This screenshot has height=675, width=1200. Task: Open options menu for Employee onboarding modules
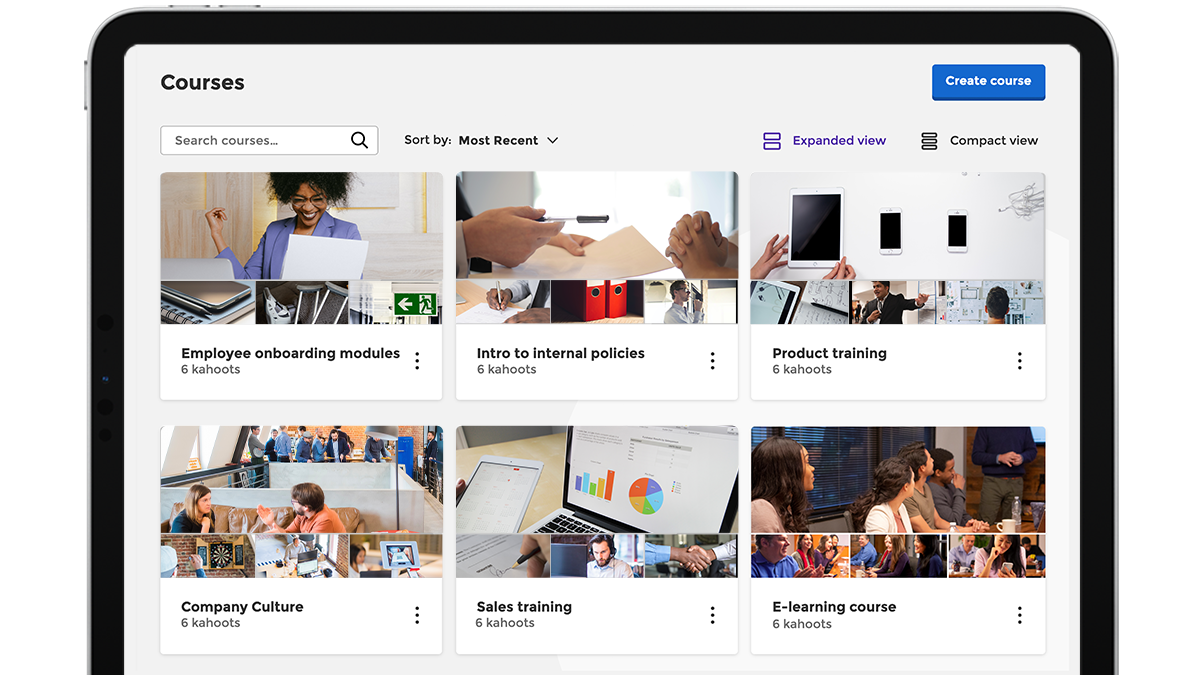(x=417, y=361)
